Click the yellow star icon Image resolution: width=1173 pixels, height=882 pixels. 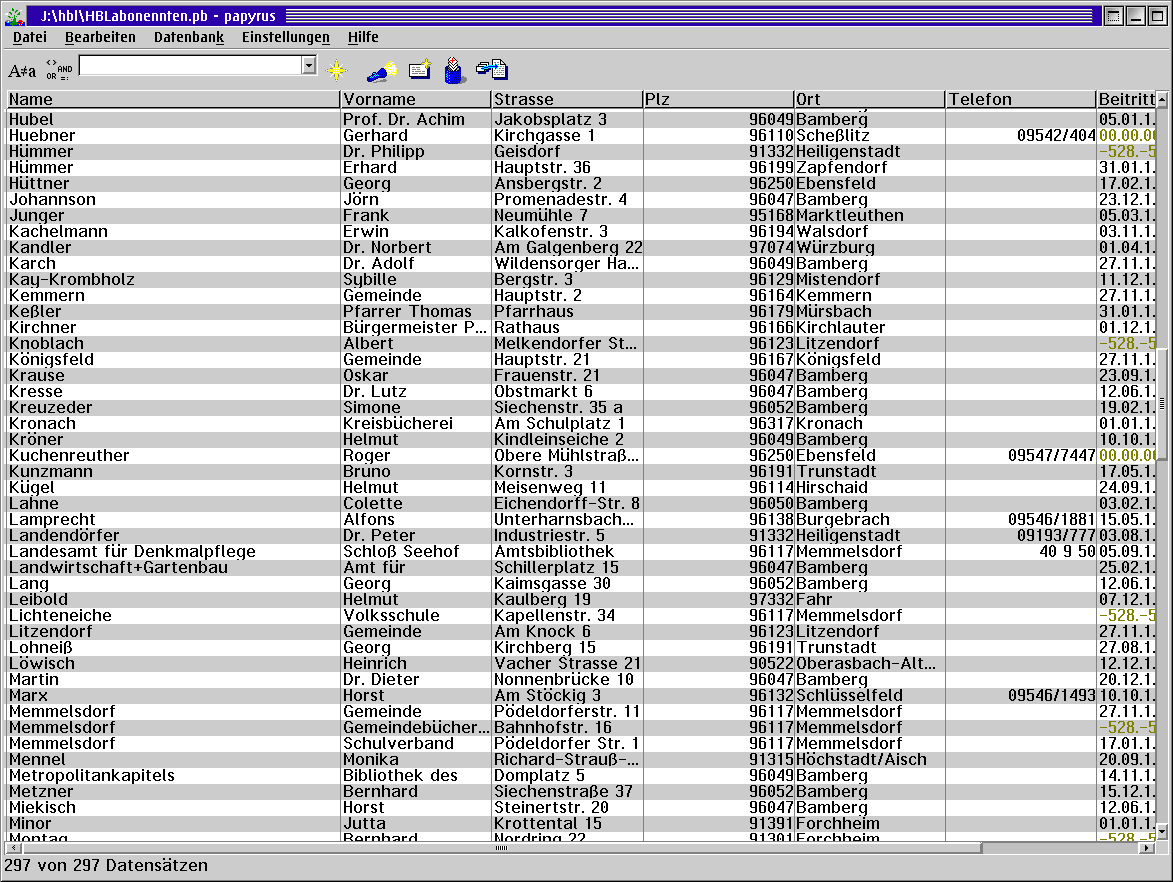(x=337, y=70)
